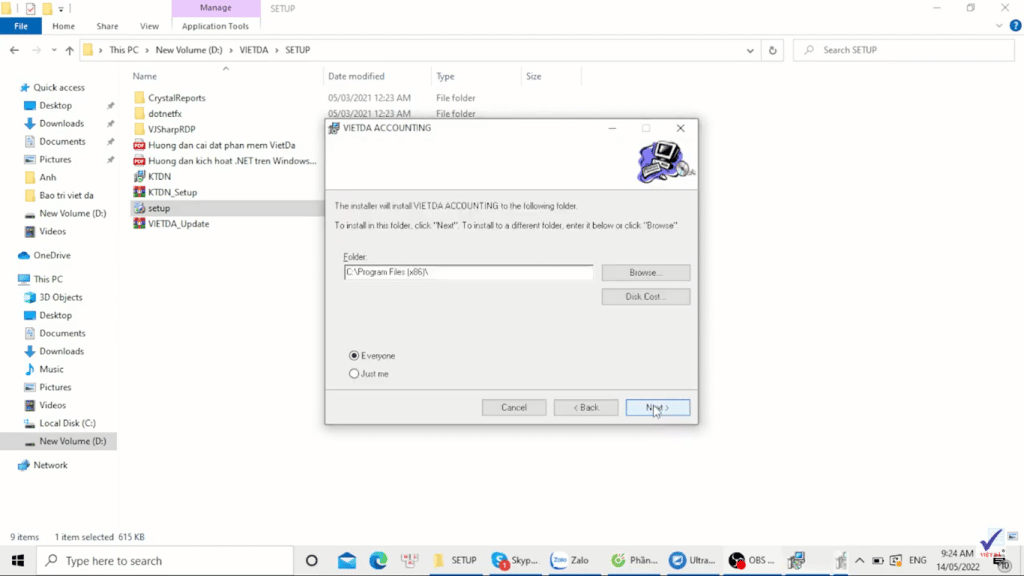This screenshot has height=576, width=1024.
Task: Open the Windows Start menu
Action: (18, 560)
